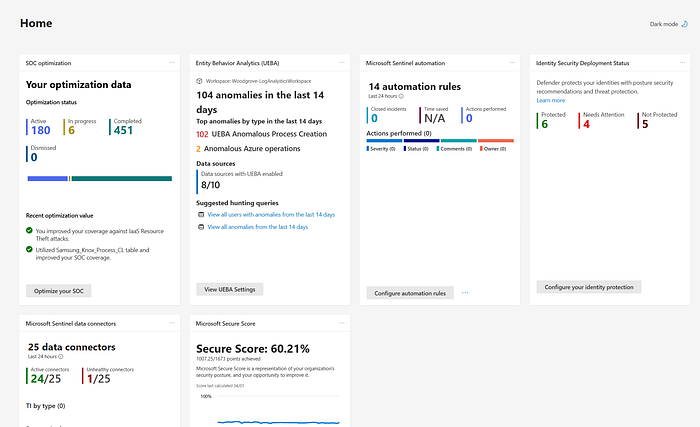
Task: Click Severity (0) legend item
Action: 381,149
